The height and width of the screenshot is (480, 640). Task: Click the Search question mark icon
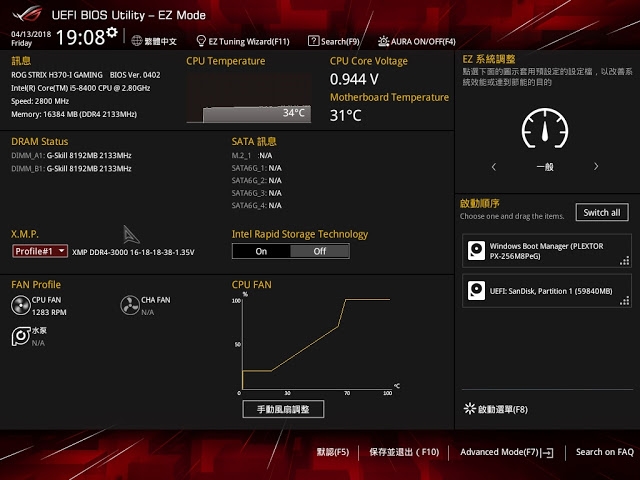(x=313, y=41)
